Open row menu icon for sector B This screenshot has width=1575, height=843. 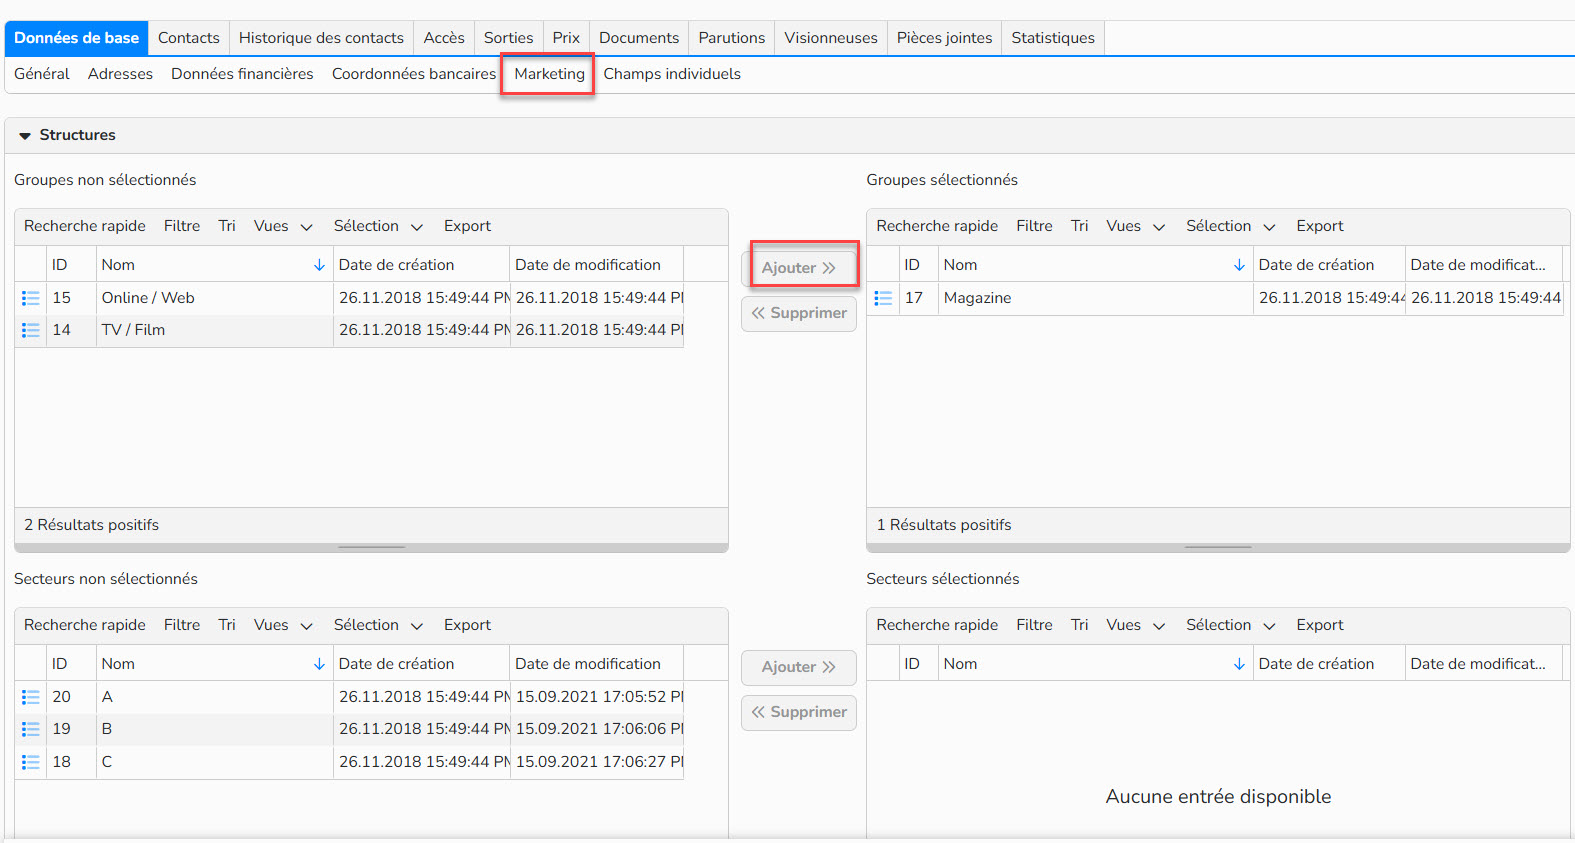31,729
